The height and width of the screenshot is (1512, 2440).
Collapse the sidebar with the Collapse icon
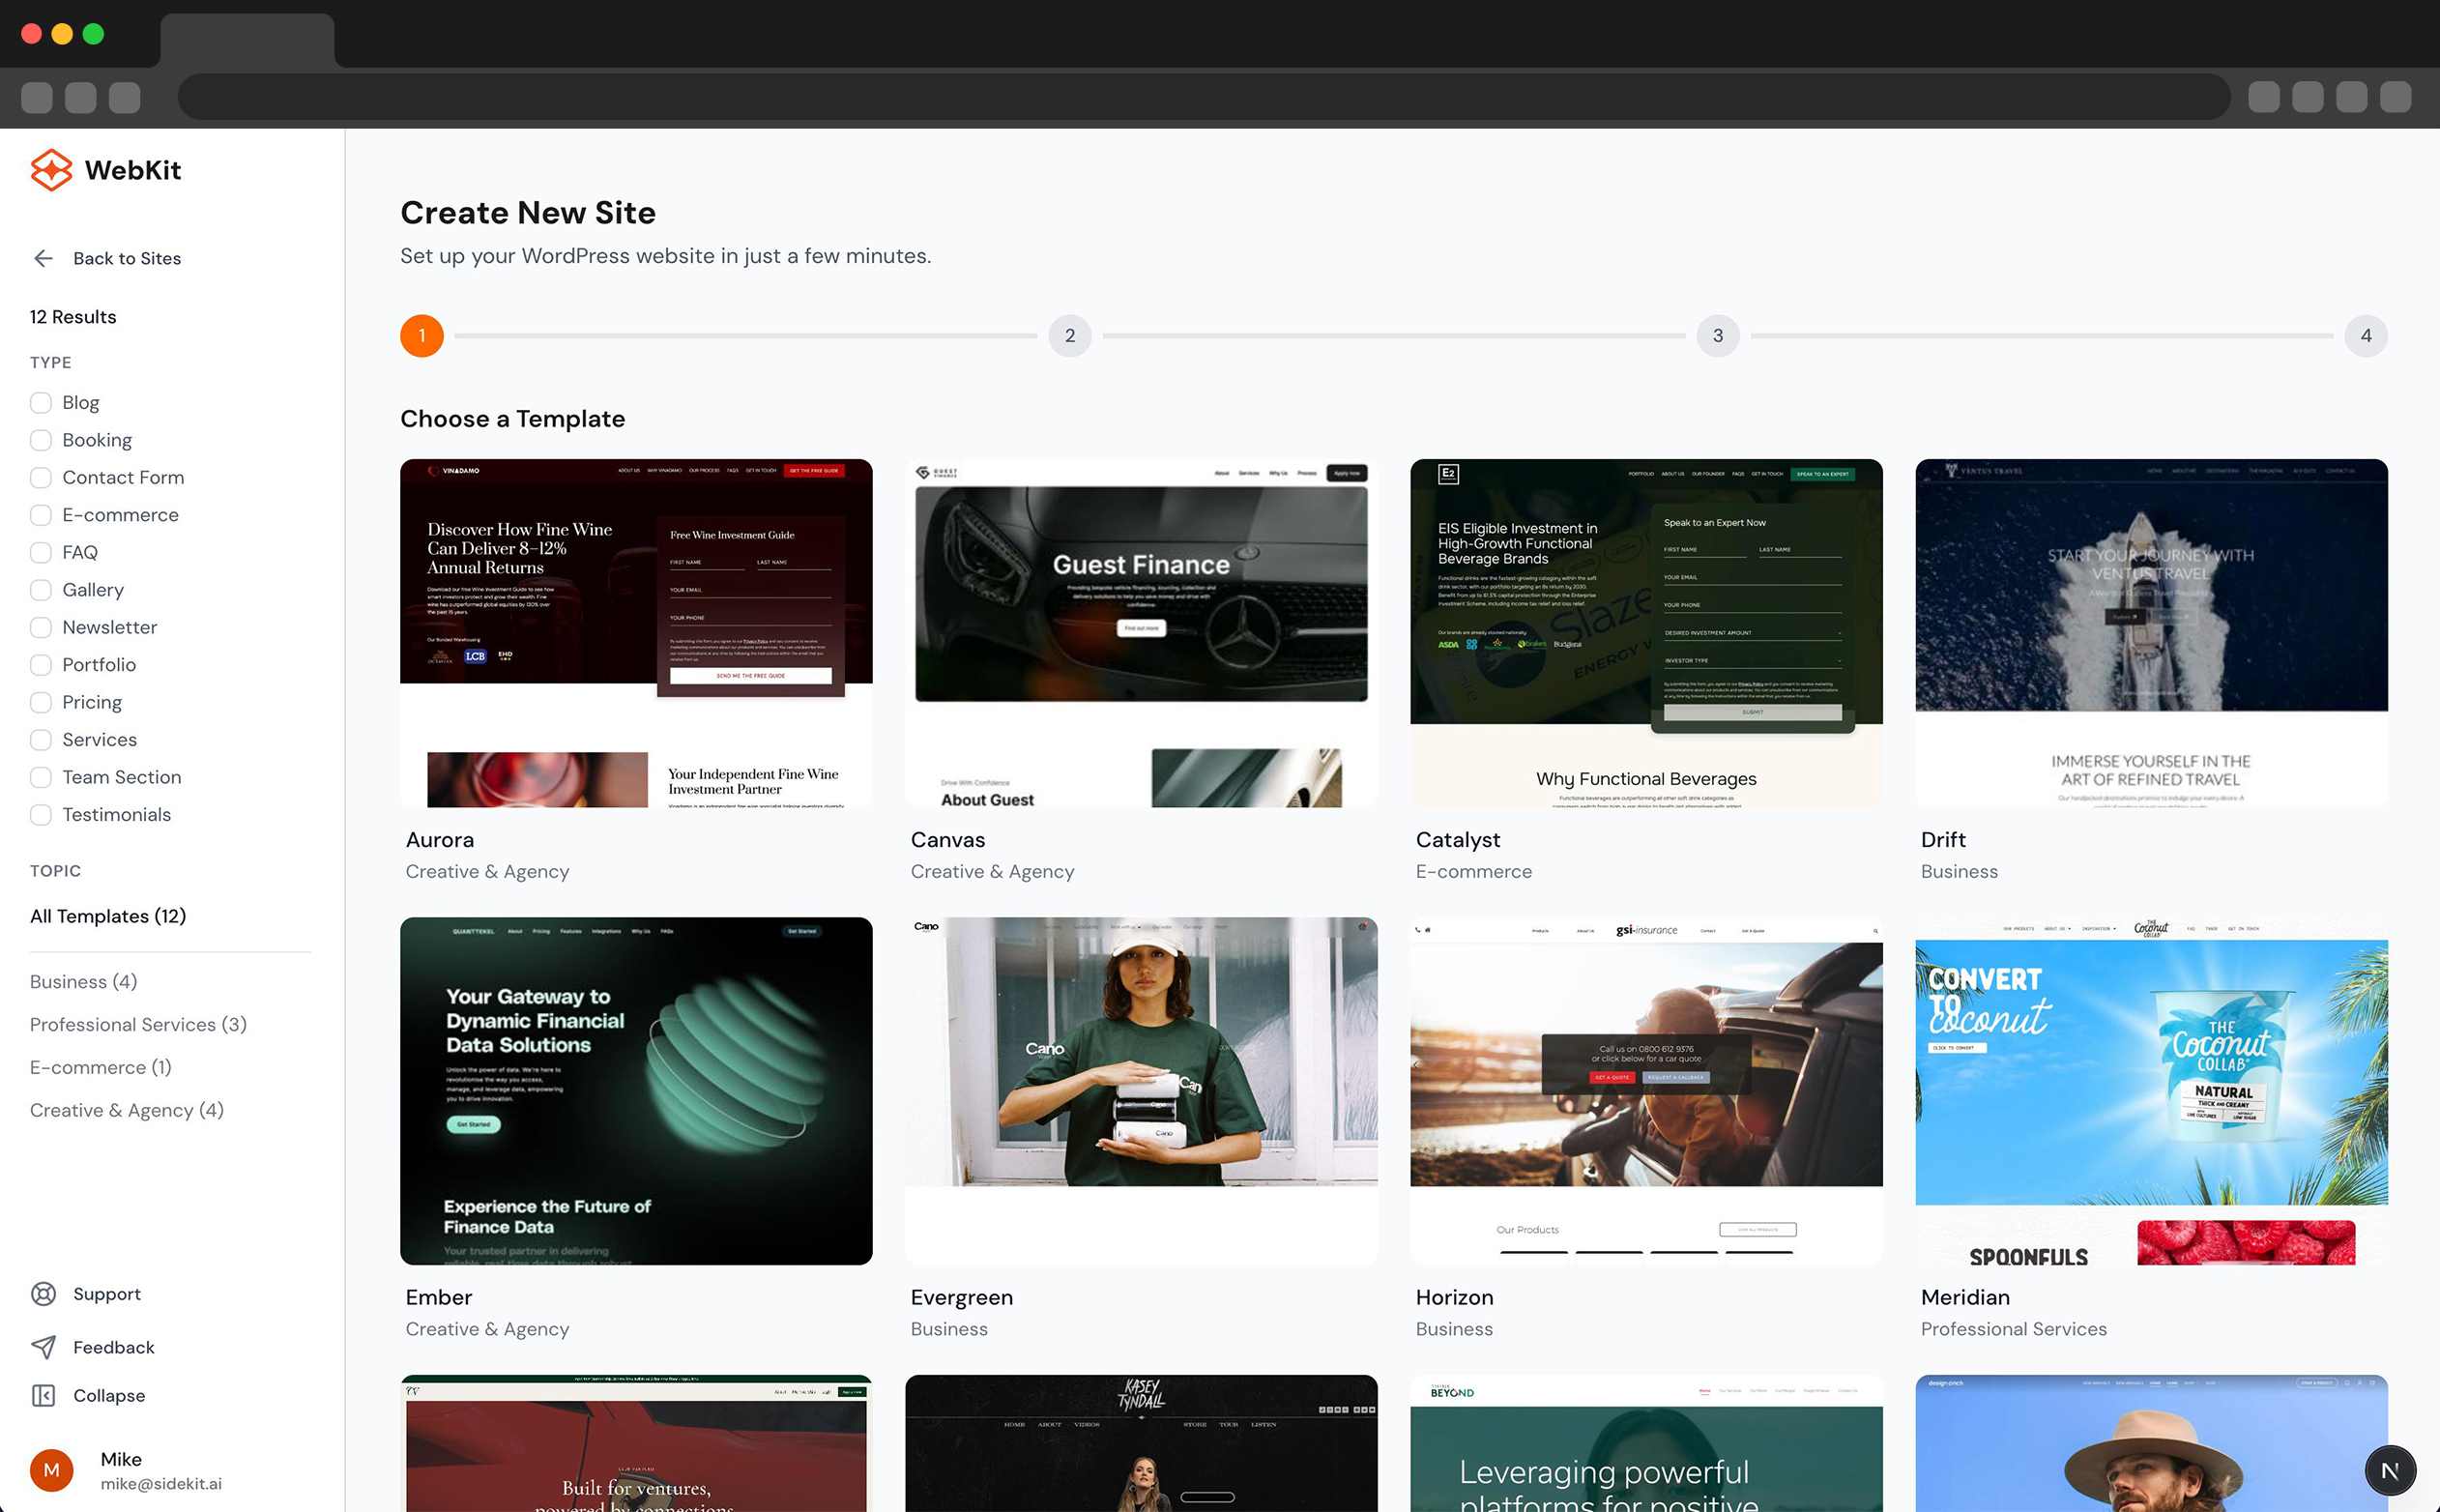coord(43,1395)
